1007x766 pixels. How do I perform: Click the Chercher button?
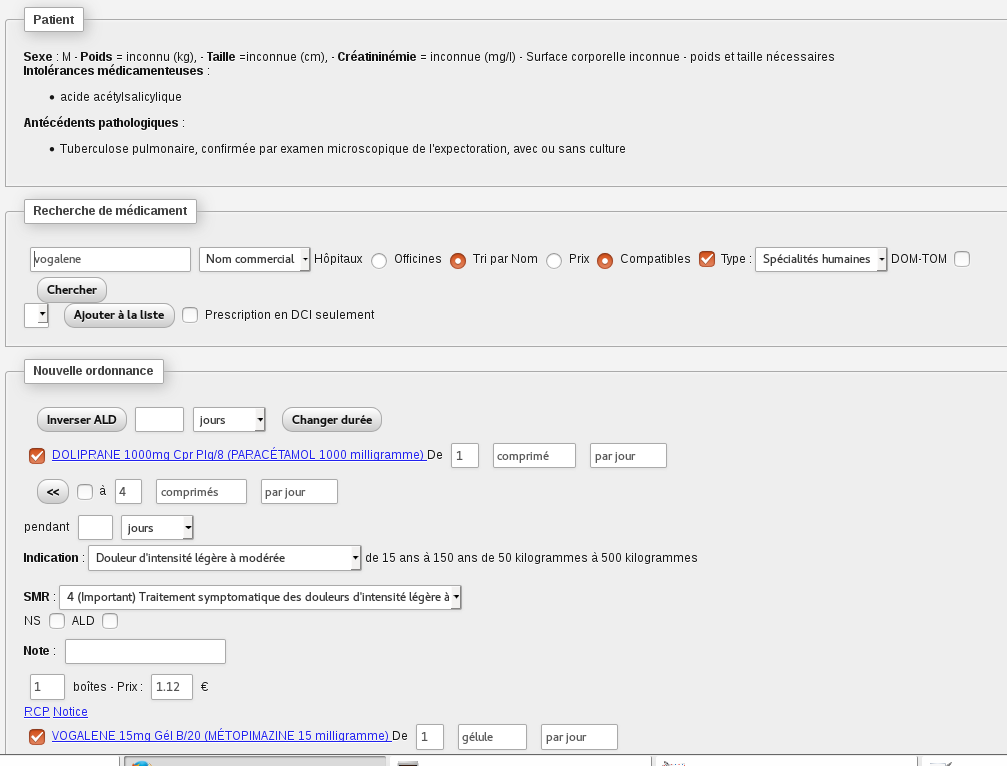point(71,290)
